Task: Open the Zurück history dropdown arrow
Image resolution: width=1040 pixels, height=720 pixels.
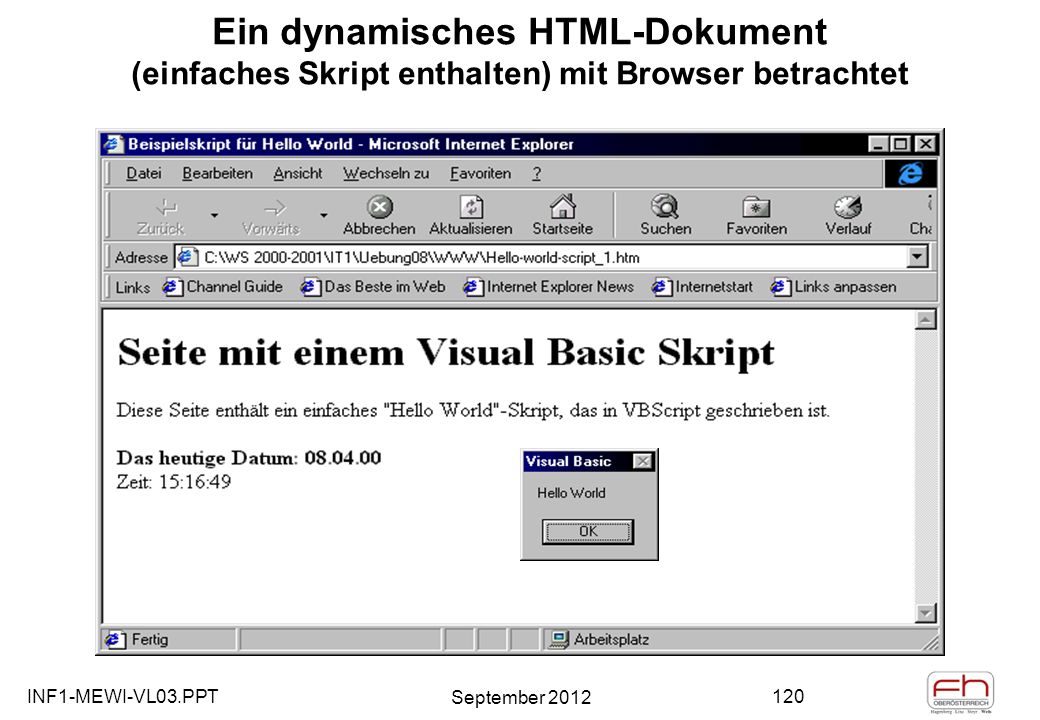Action: (214, 215)
